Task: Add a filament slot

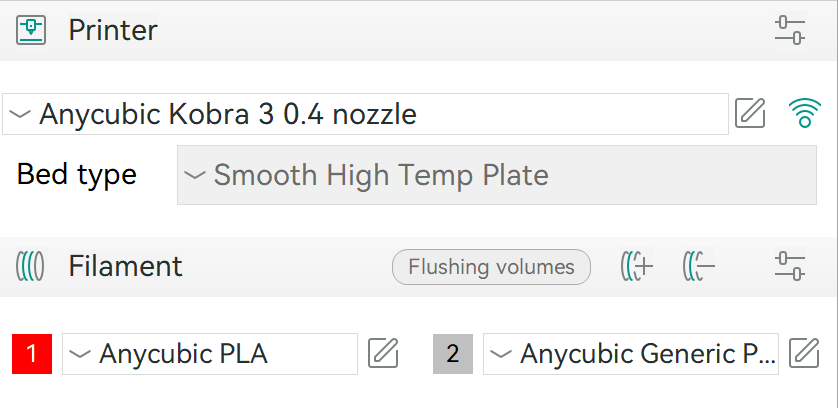Action: click(637, 266)
